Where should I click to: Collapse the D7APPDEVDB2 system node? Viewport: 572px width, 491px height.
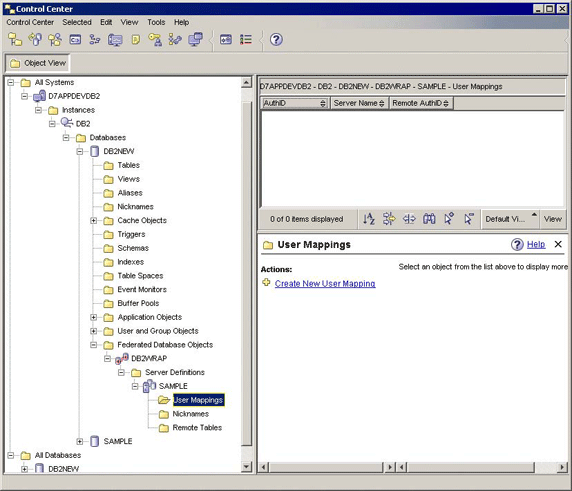24,96
